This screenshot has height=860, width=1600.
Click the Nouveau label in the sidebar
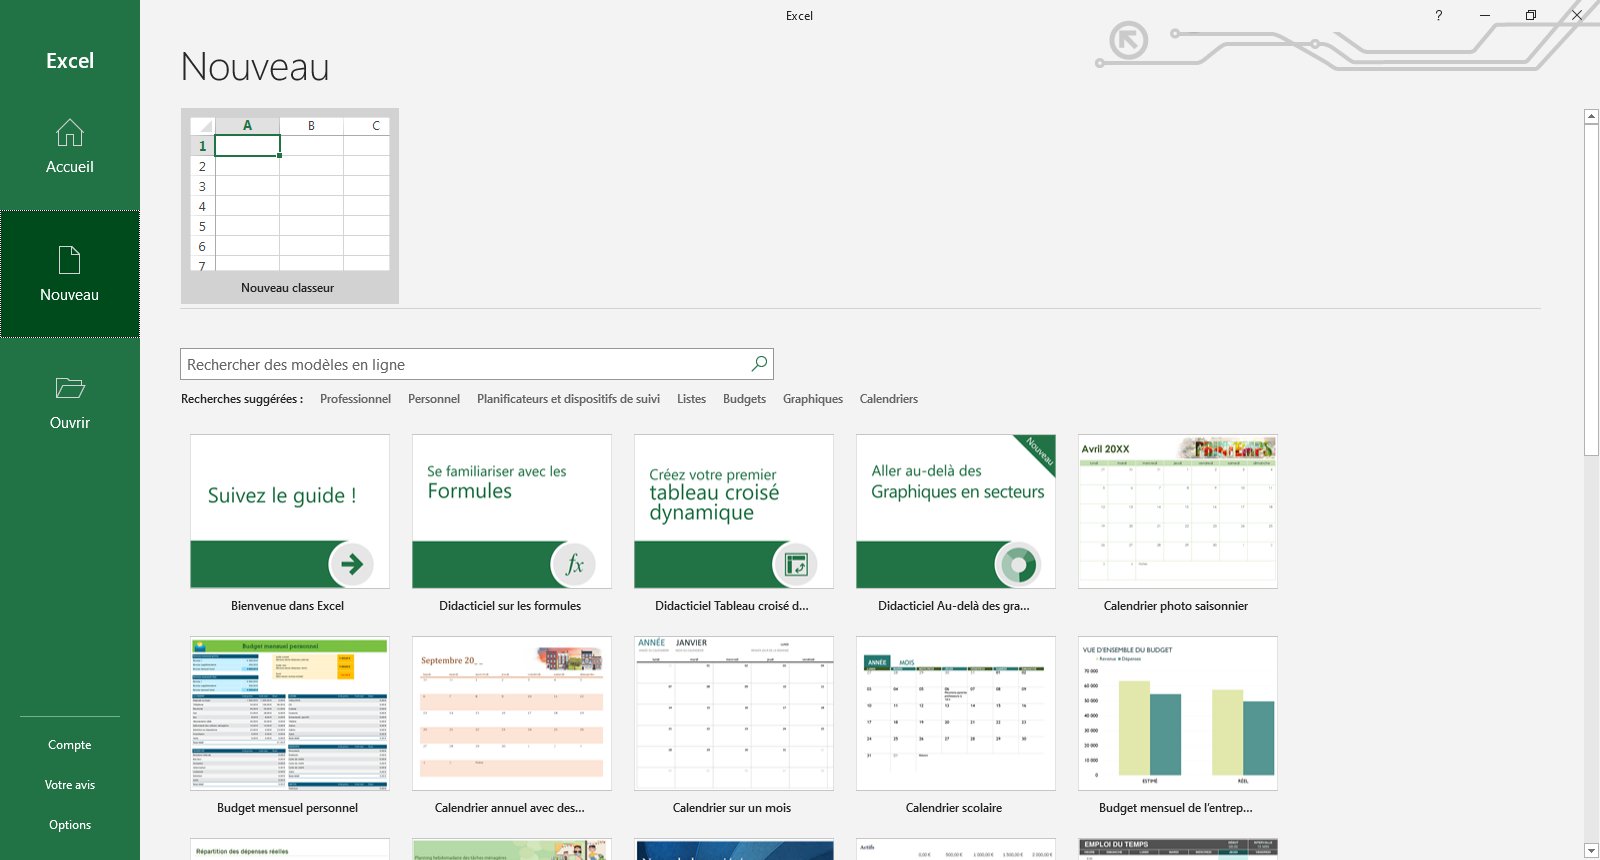(69, 295)
